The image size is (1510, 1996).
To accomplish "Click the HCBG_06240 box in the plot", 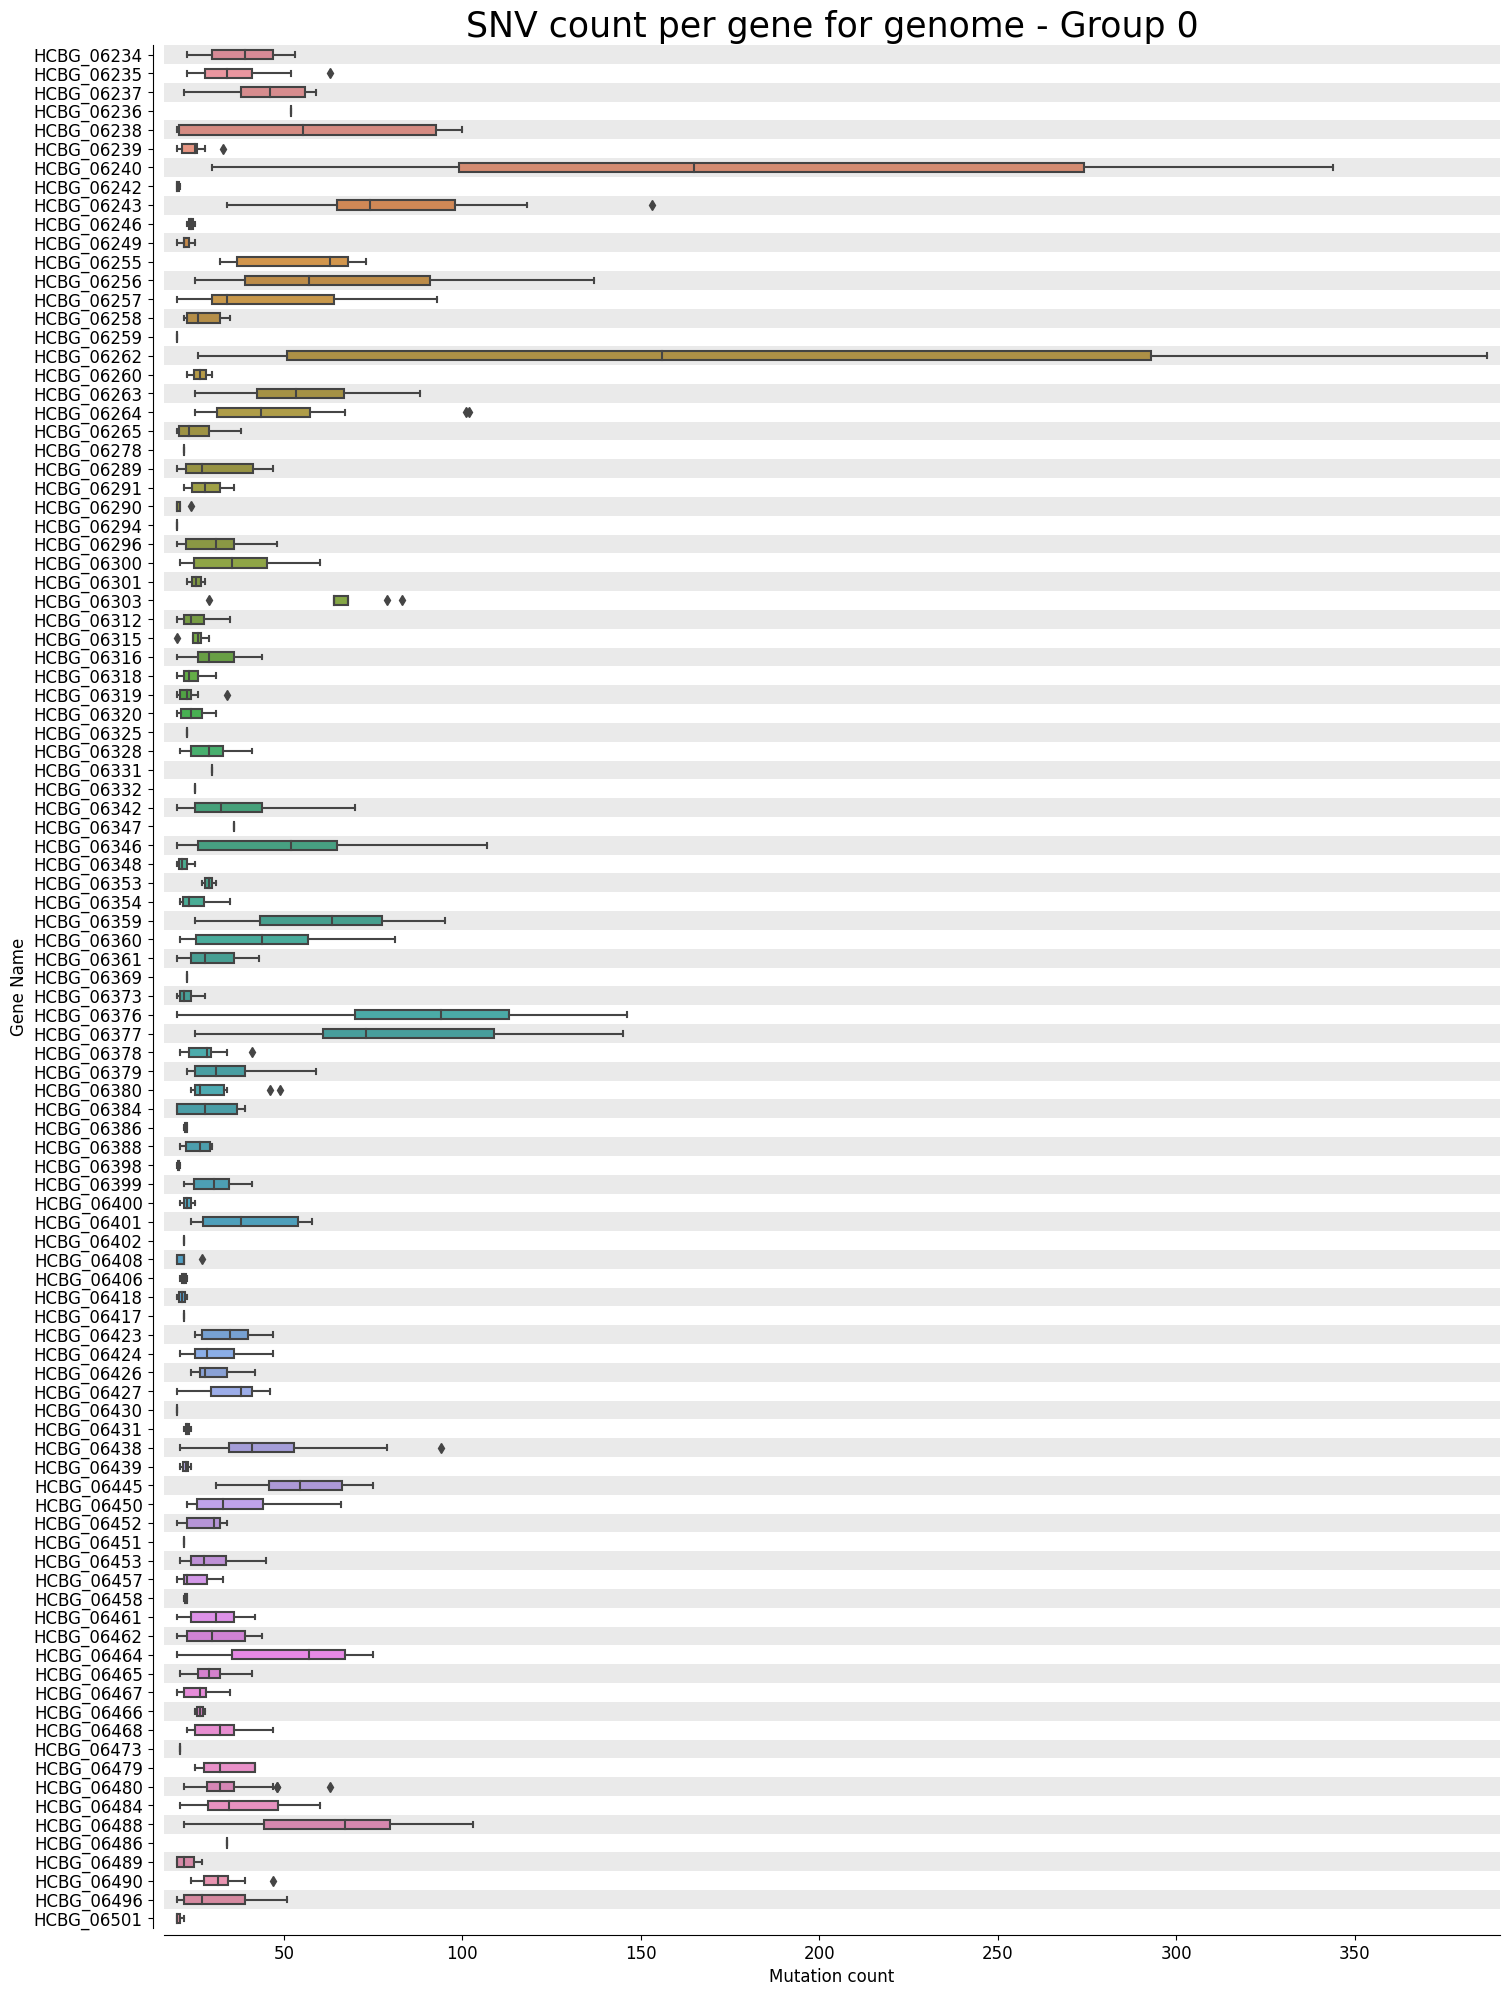I will pyautogui.click(x=771, y=168).
